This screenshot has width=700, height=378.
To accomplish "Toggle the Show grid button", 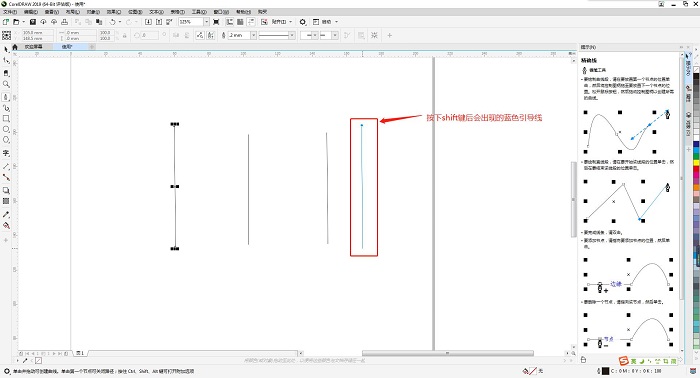I will tap(240, 21).
